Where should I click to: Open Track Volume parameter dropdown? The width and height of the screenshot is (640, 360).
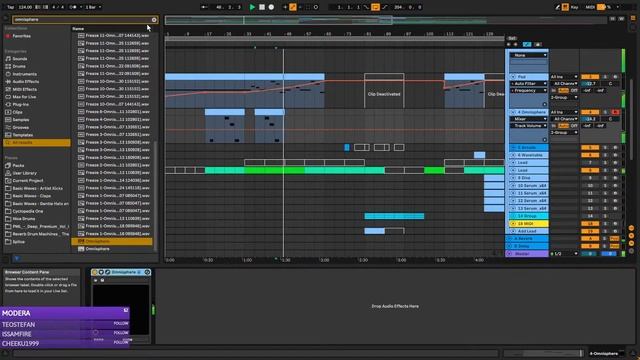click(528, 126)
